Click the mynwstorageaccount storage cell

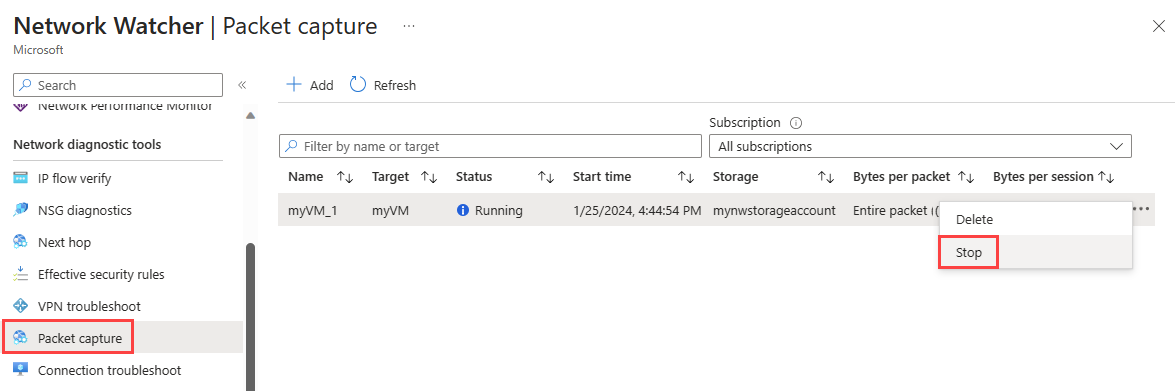coord(774,210)
